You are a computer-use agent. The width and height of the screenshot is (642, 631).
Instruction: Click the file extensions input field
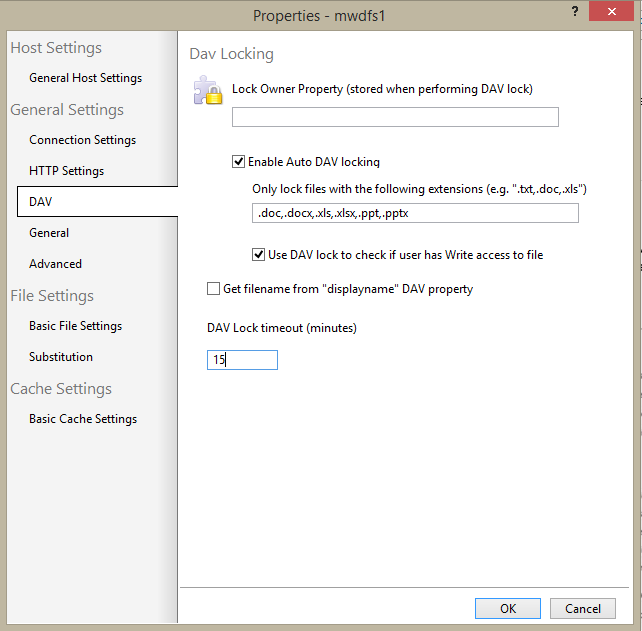point(415,213)
